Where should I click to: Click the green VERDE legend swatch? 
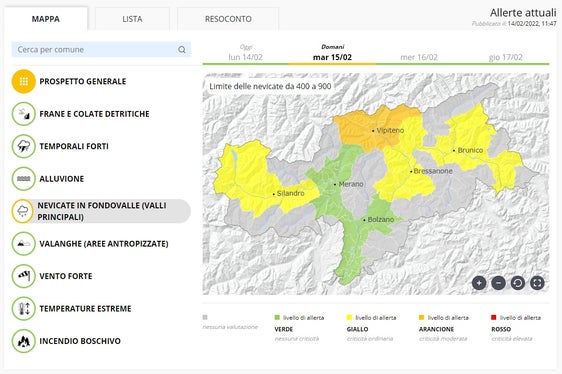click(x=277, y=317)
